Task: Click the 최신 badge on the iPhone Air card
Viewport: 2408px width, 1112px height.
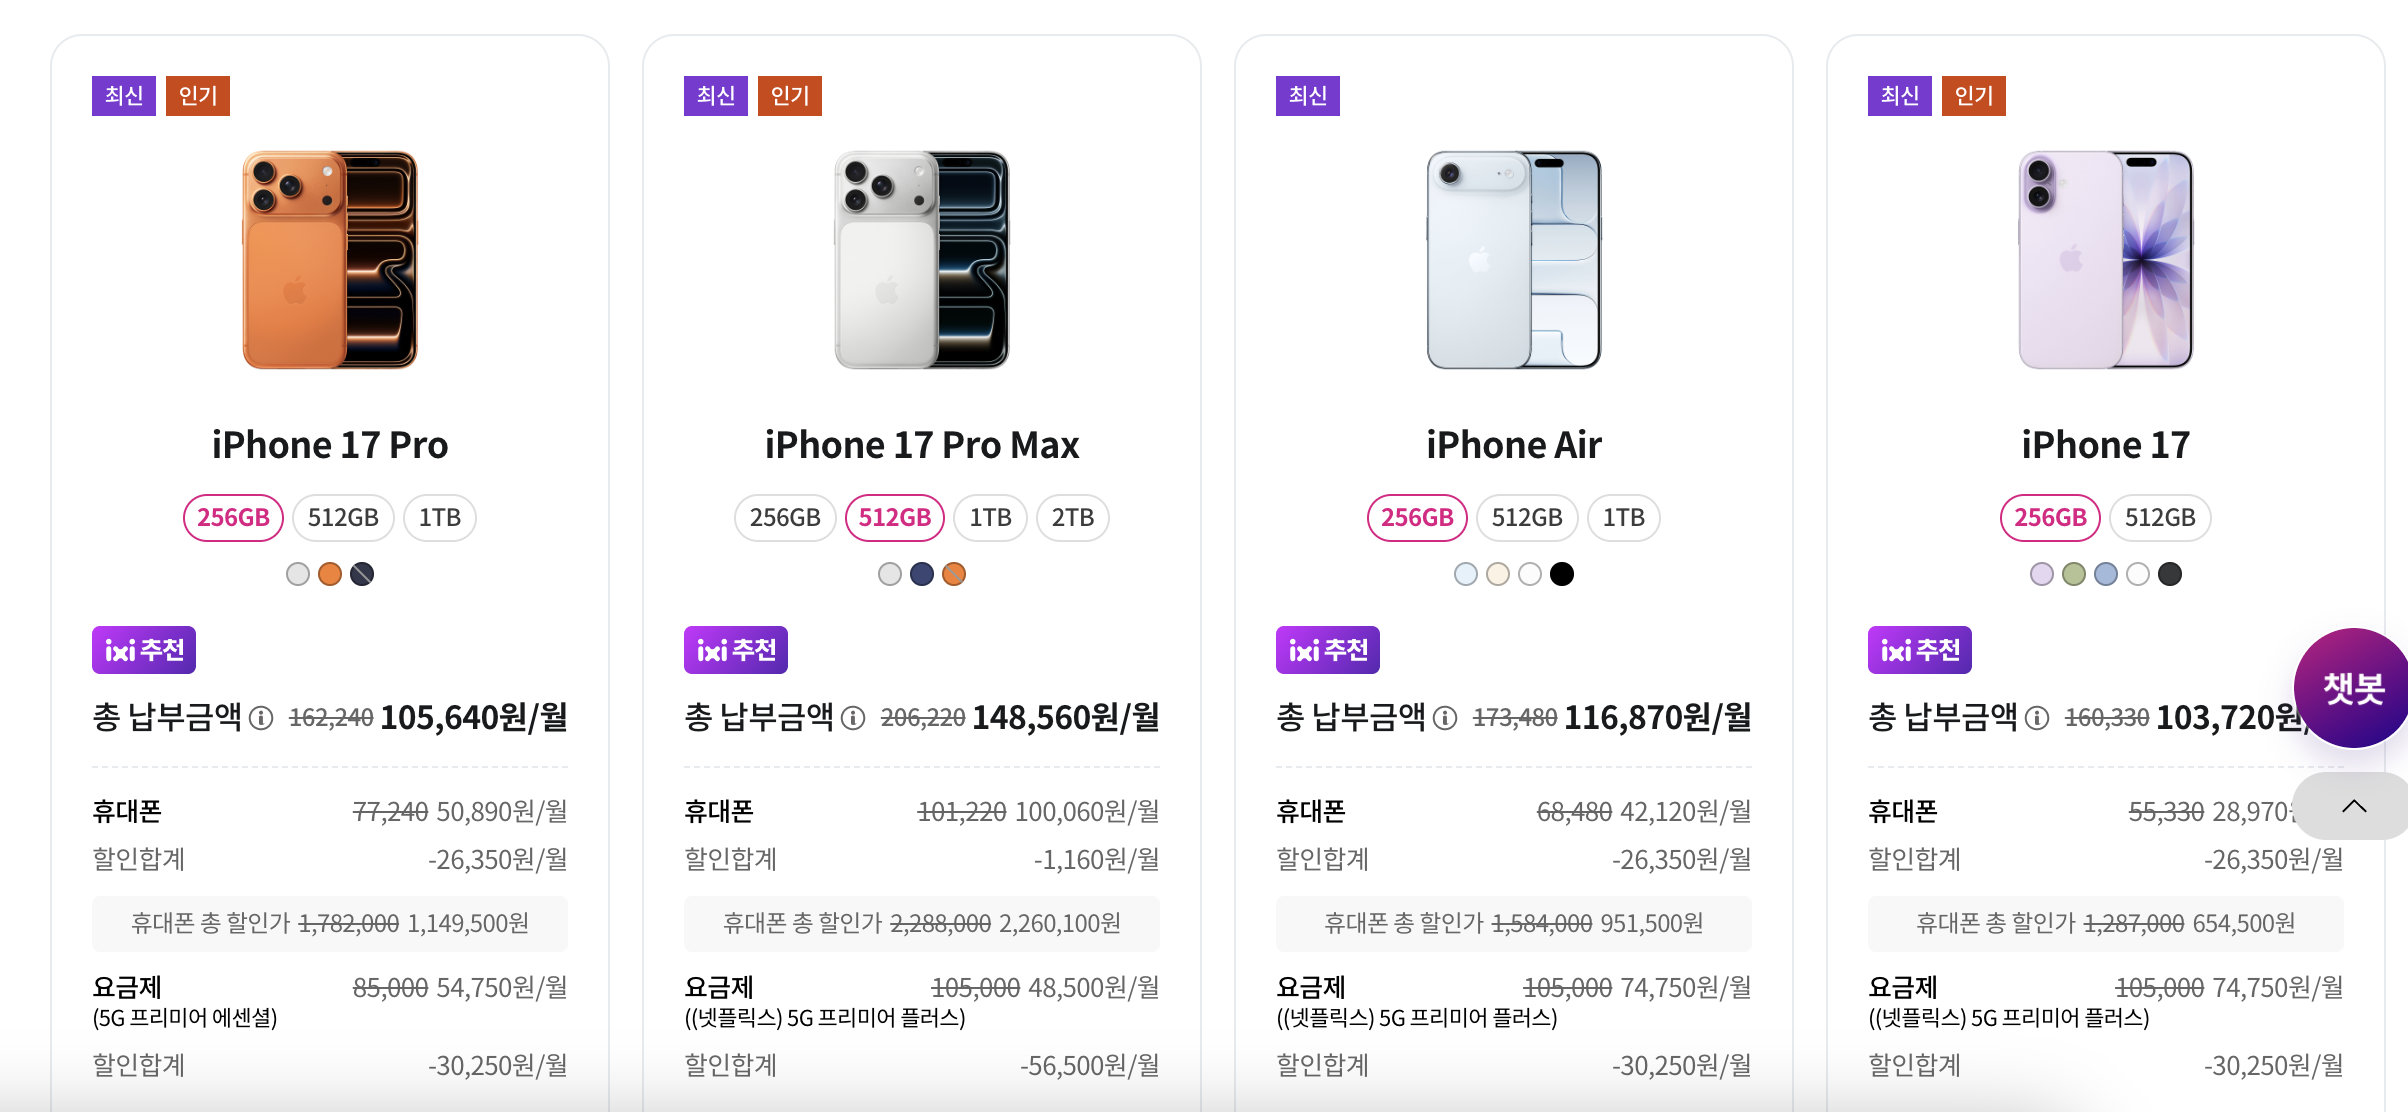Action: click(1306, 96)
